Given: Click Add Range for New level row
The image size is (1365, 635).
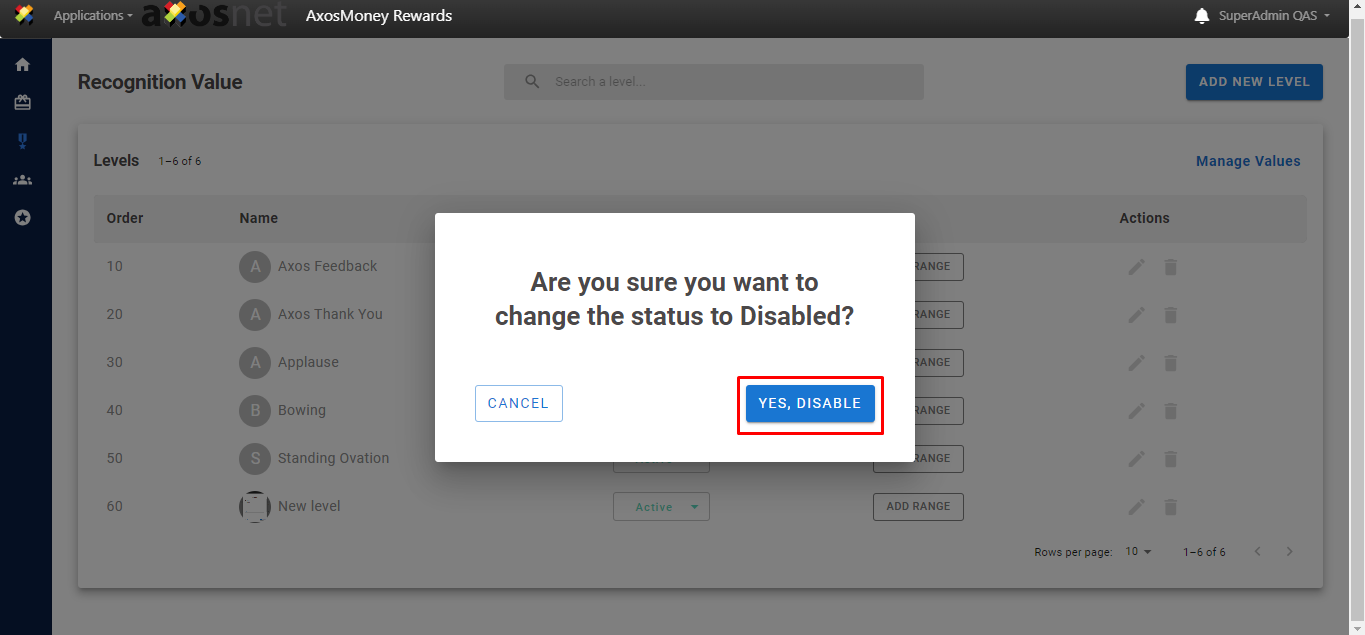Looking at the screenshot, I should [918, 507].
